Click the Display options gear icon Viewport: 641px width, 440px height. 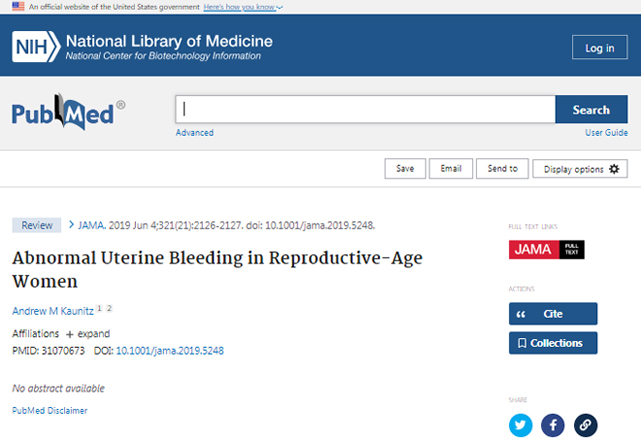[x=614, y=169]
